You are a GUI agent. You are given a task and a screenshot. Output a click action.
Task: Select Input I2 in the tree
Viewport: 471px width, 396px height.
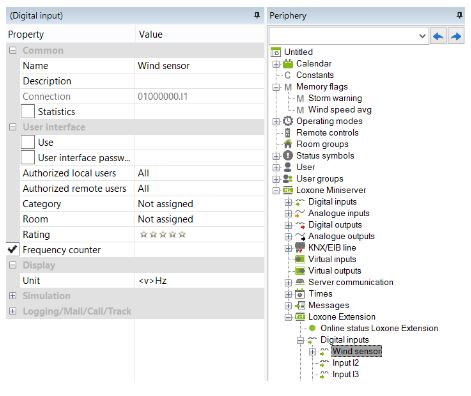tap(346, 363)
